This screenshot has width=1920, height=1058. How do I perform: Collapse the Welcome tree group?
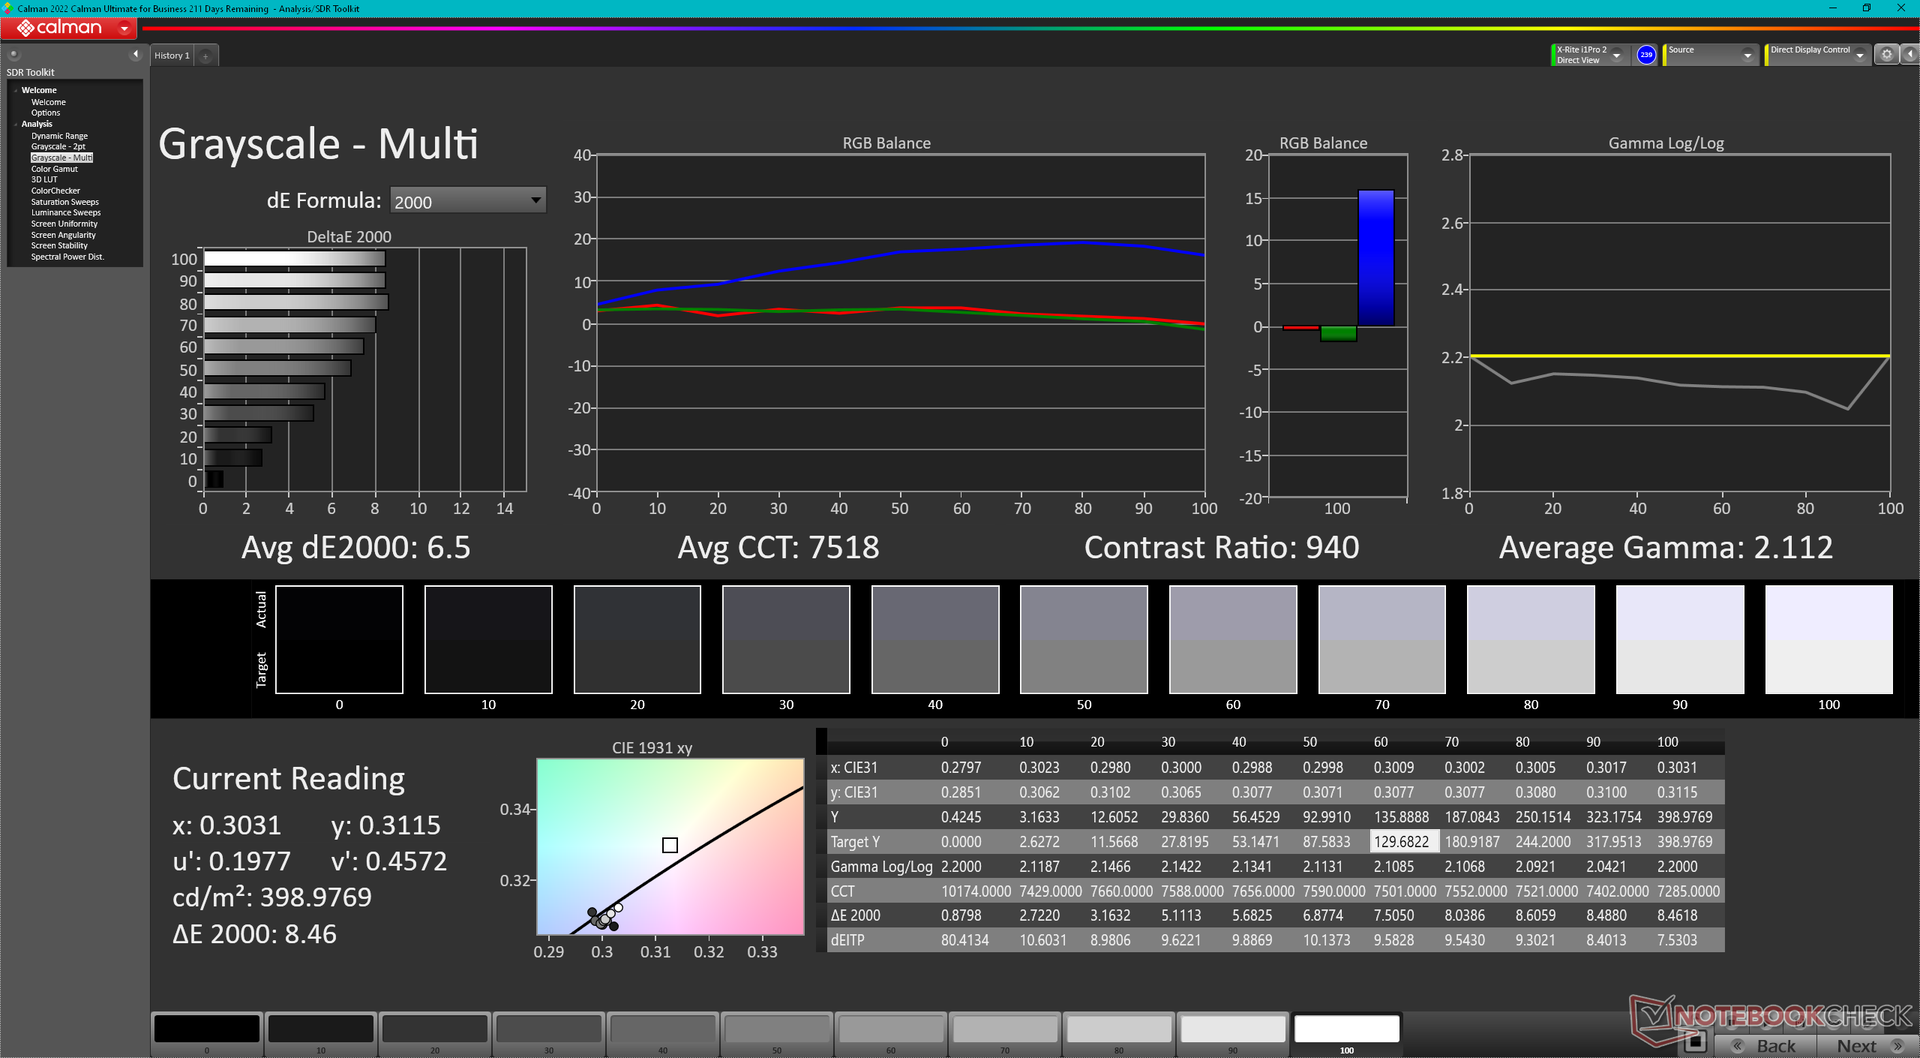tap(16, 90)
